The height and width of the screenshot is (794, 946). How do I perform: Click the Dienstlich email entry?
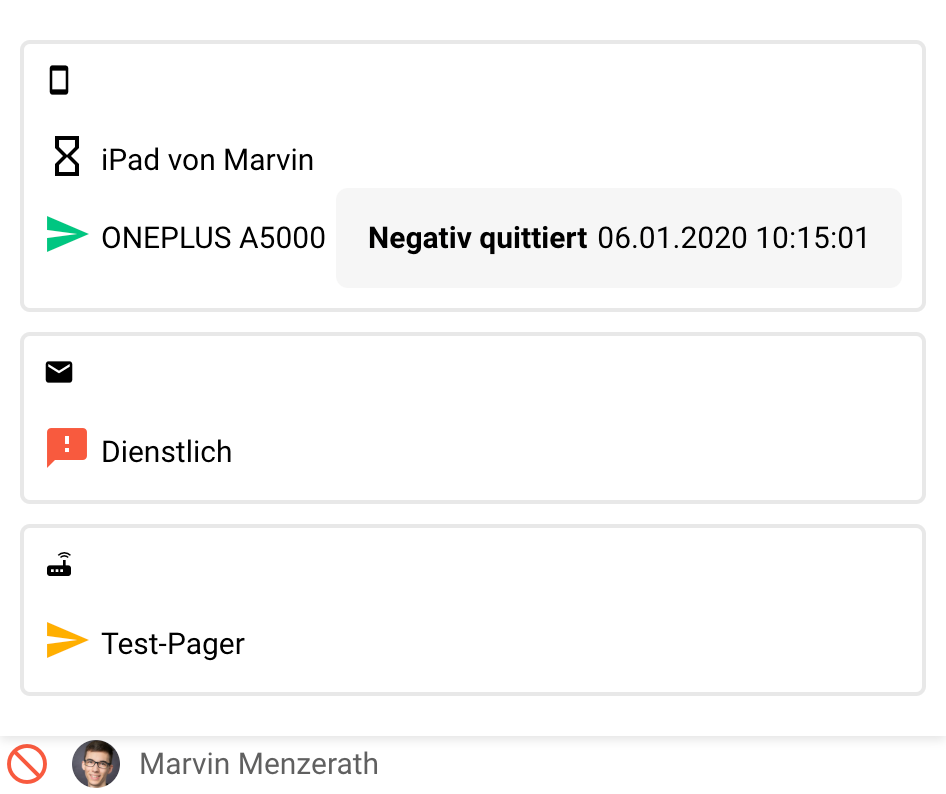click(x=166, y=452)
